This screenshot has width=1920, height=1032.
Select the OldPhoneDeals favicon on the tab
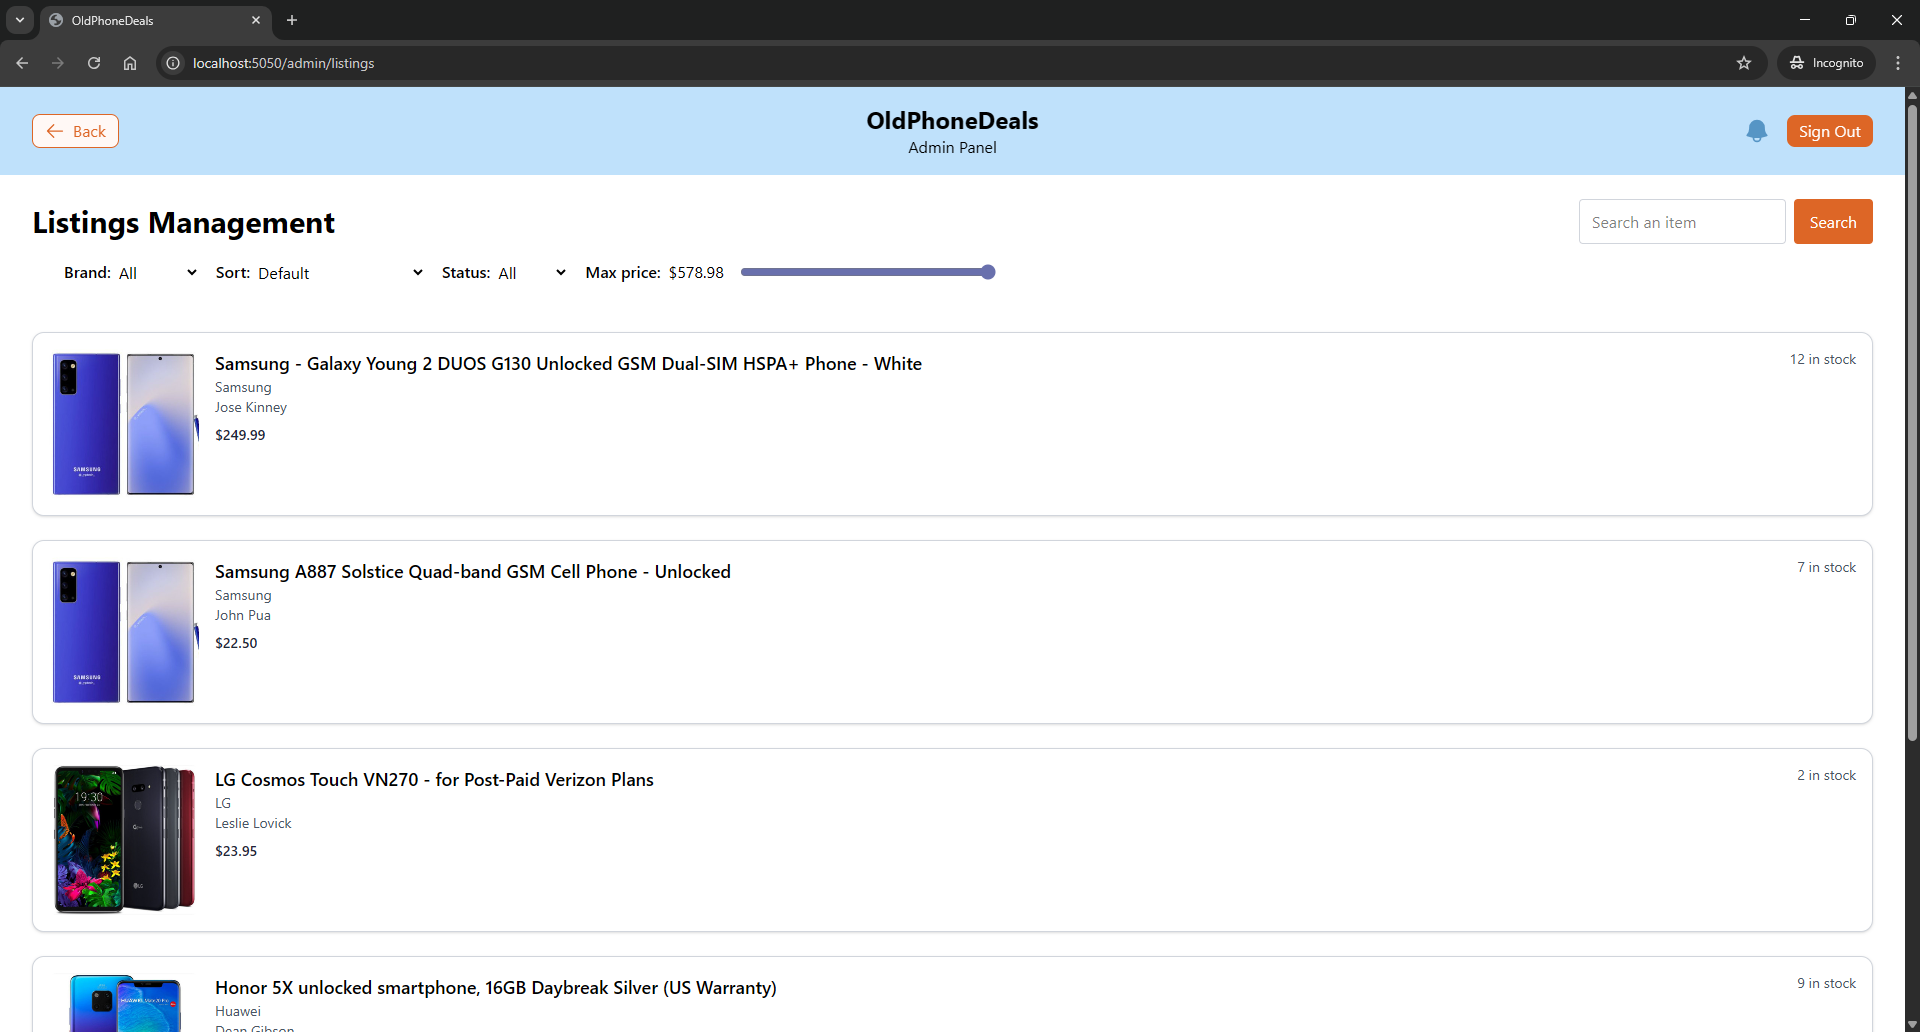[x=57, y=20]
